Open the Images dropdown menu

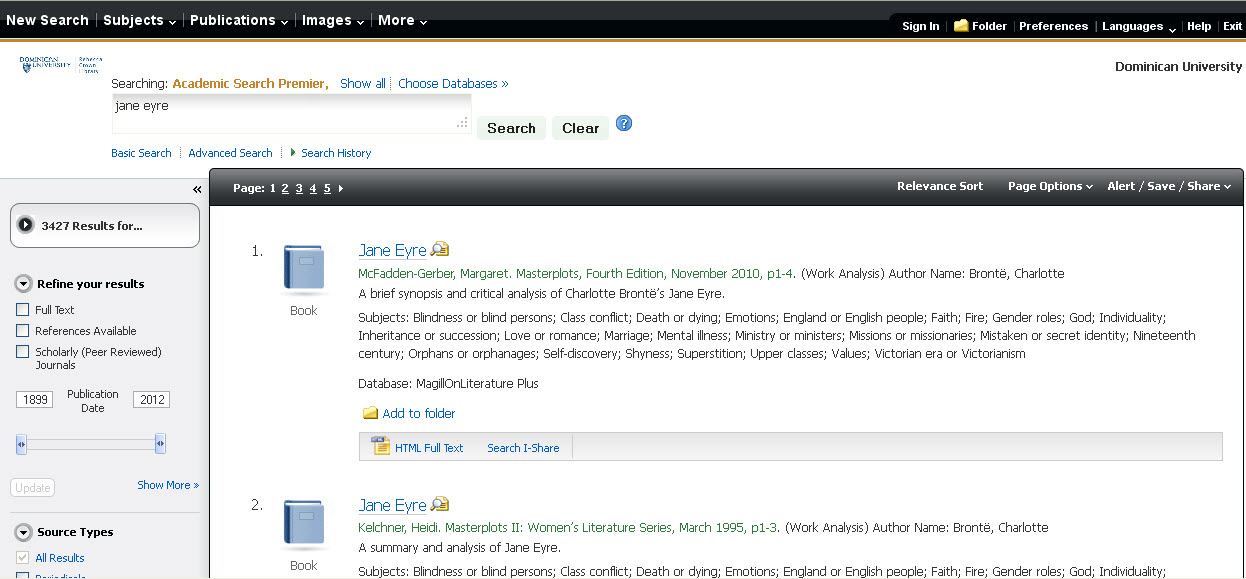tap(333, 20)
